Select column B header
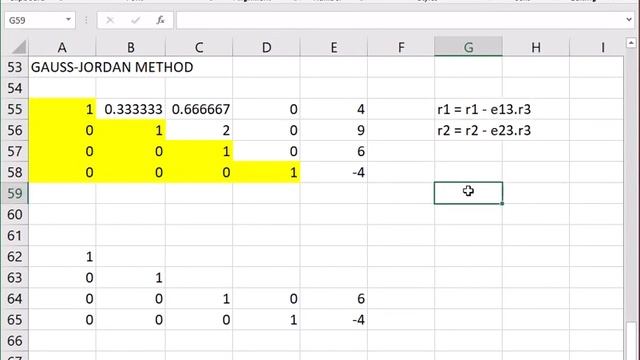640x360 pixels. [x=131, y=47]
